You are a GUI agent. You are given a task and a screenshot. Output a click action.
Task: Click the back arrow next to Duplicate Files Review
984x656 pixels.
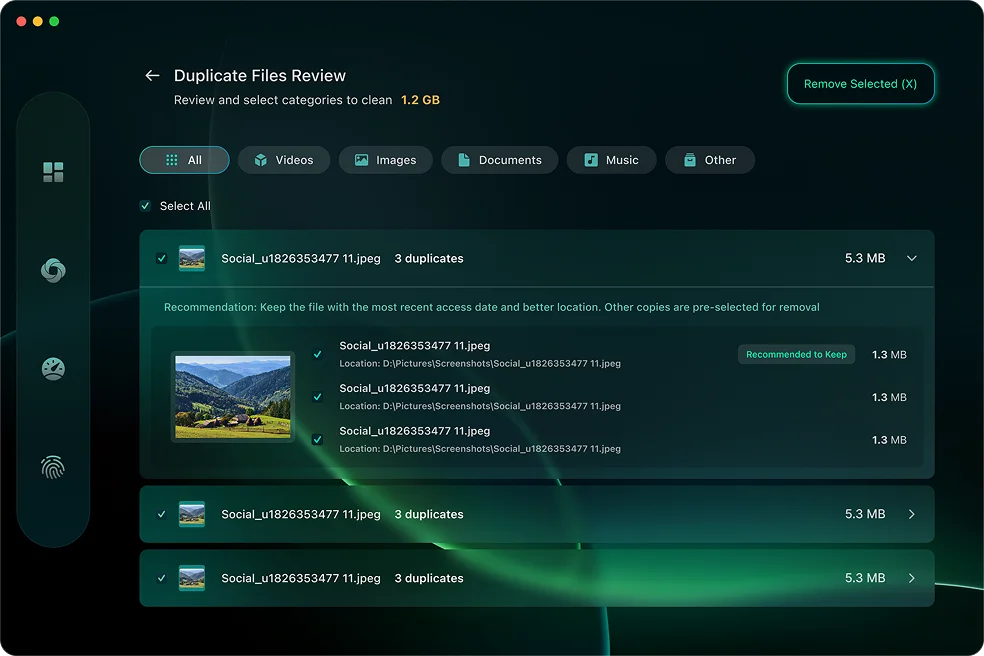click(x=151, y=75)
